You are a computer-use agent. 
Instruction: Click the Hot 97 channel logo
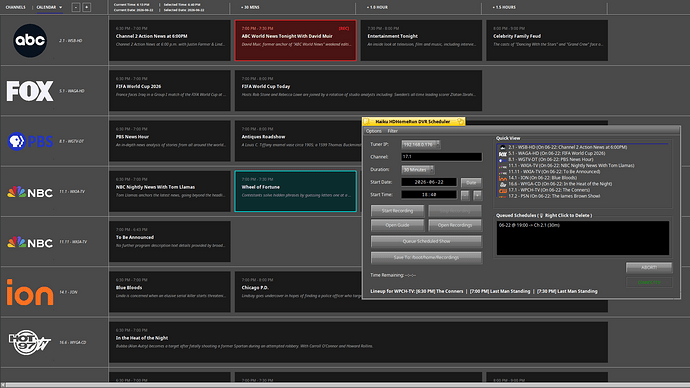[x=30, y=342]
